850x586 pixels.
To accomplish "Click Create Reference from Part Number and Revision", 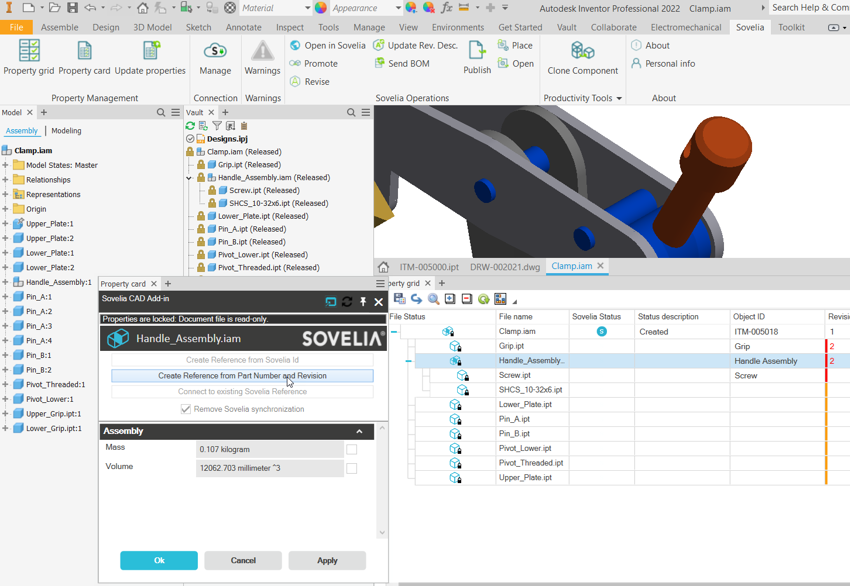I will click(x=242, y=376).
